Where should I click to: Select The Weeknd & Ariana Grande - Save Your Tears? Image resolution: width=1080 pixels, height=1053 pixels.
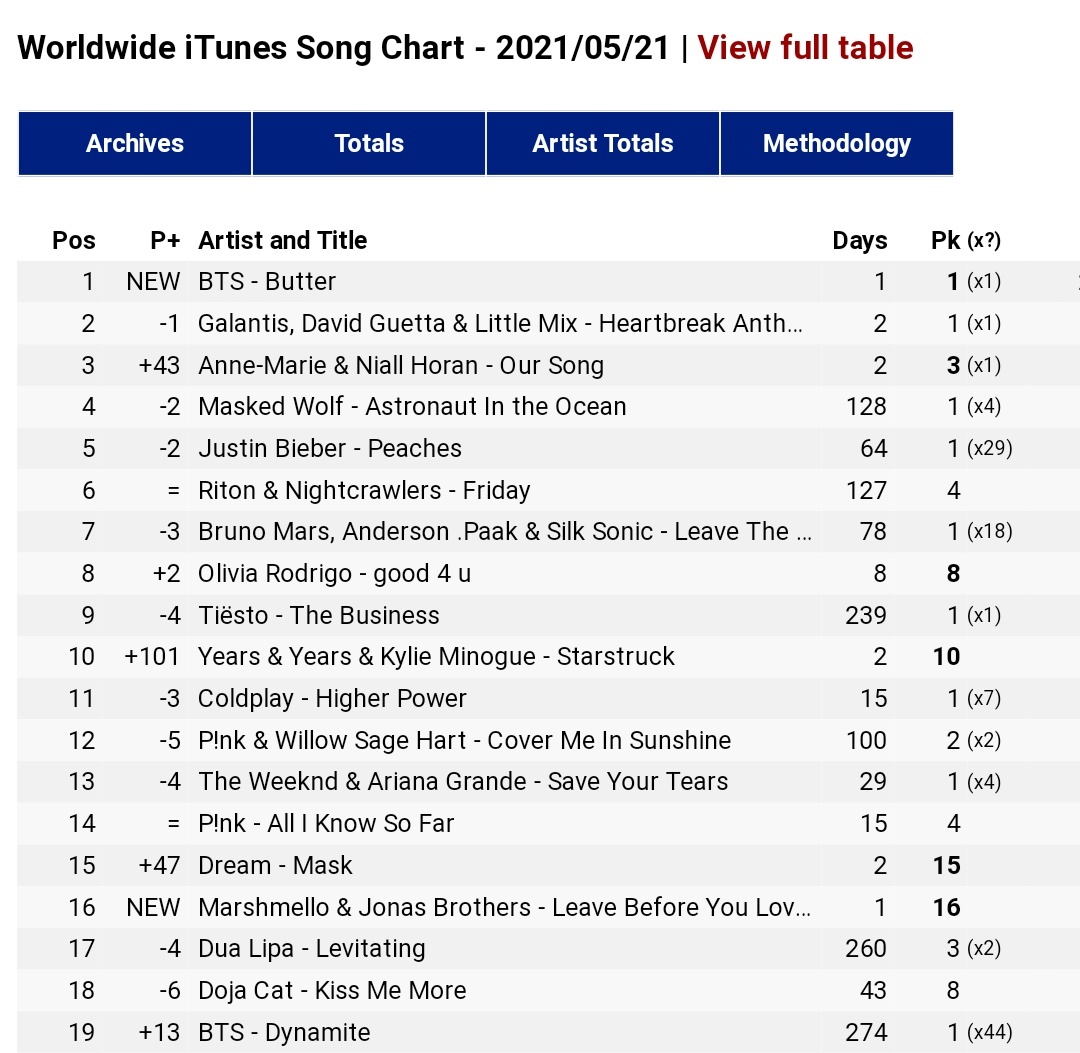tap(463, 782)
